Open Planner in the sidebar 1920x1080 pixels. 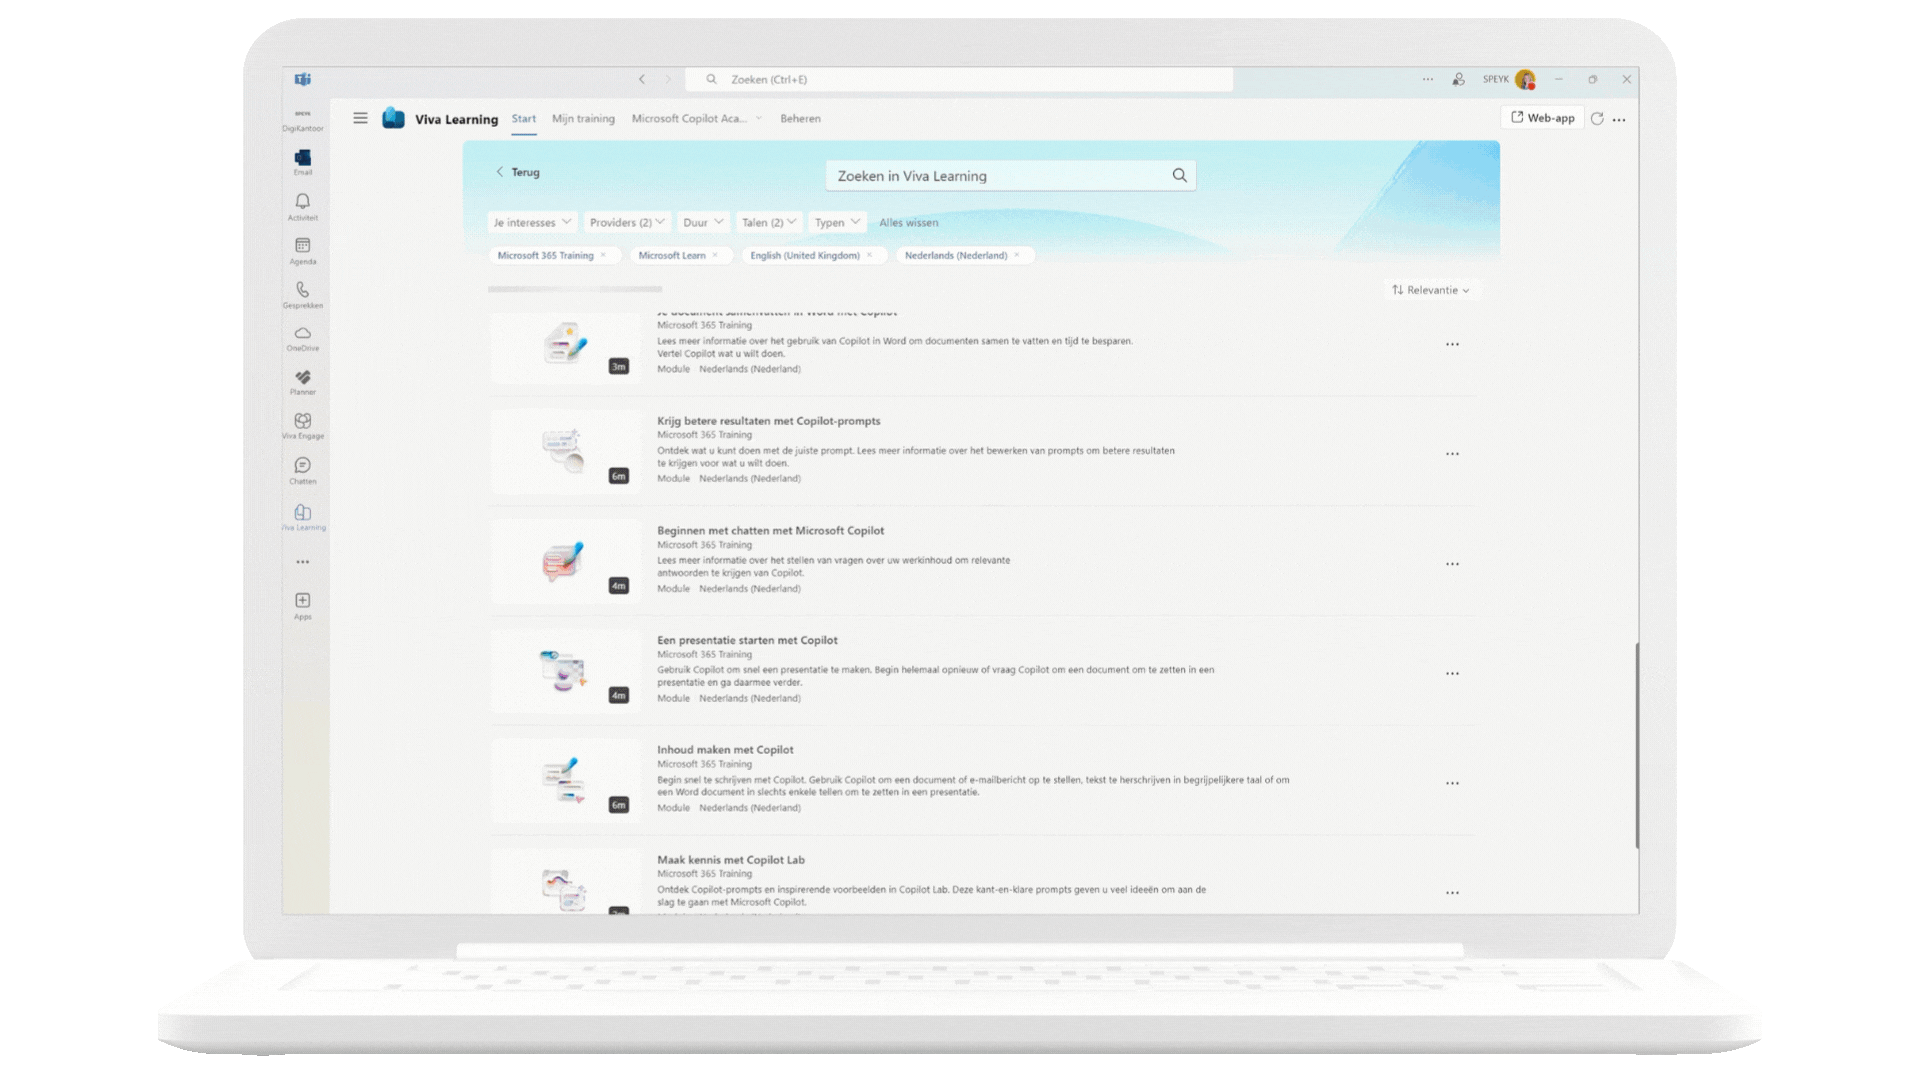(x=303, y=382)
